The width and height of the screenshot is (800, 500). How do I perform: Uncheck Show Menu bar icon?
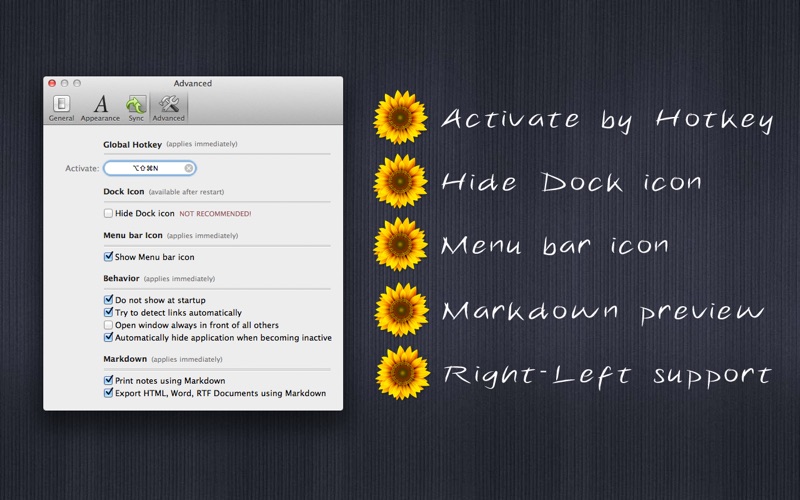(x=108, y=257)
